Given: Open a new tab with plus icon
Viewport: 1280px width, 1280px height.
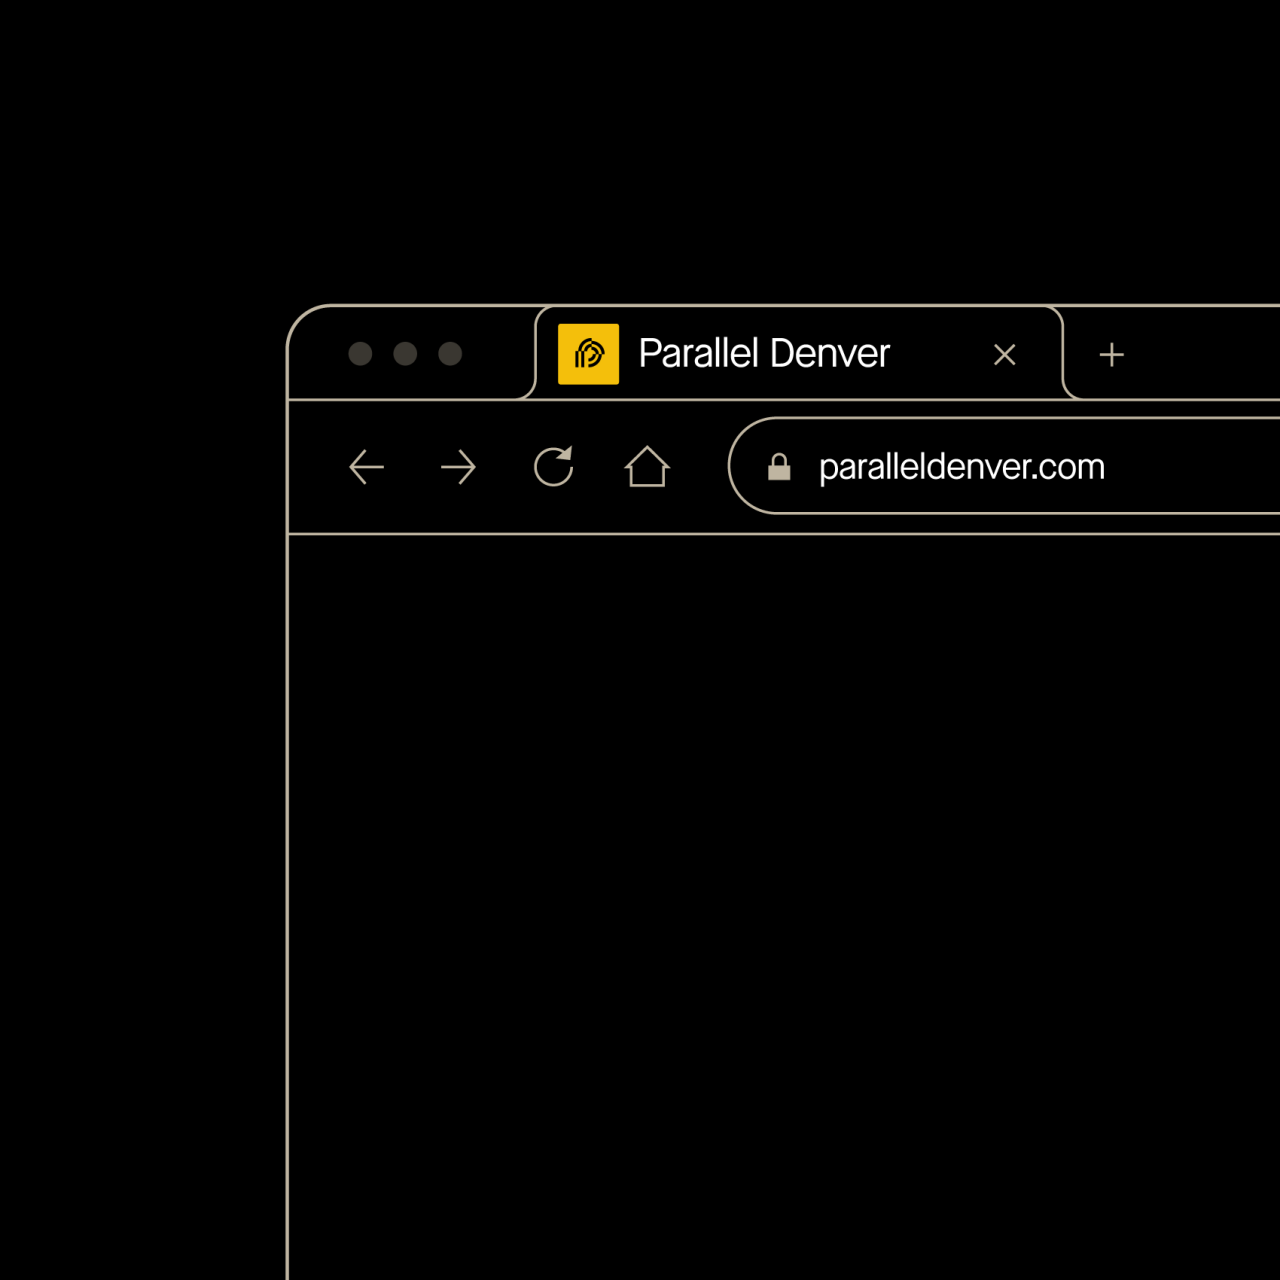Looking at the screenshot, I should coord(1111,355).
